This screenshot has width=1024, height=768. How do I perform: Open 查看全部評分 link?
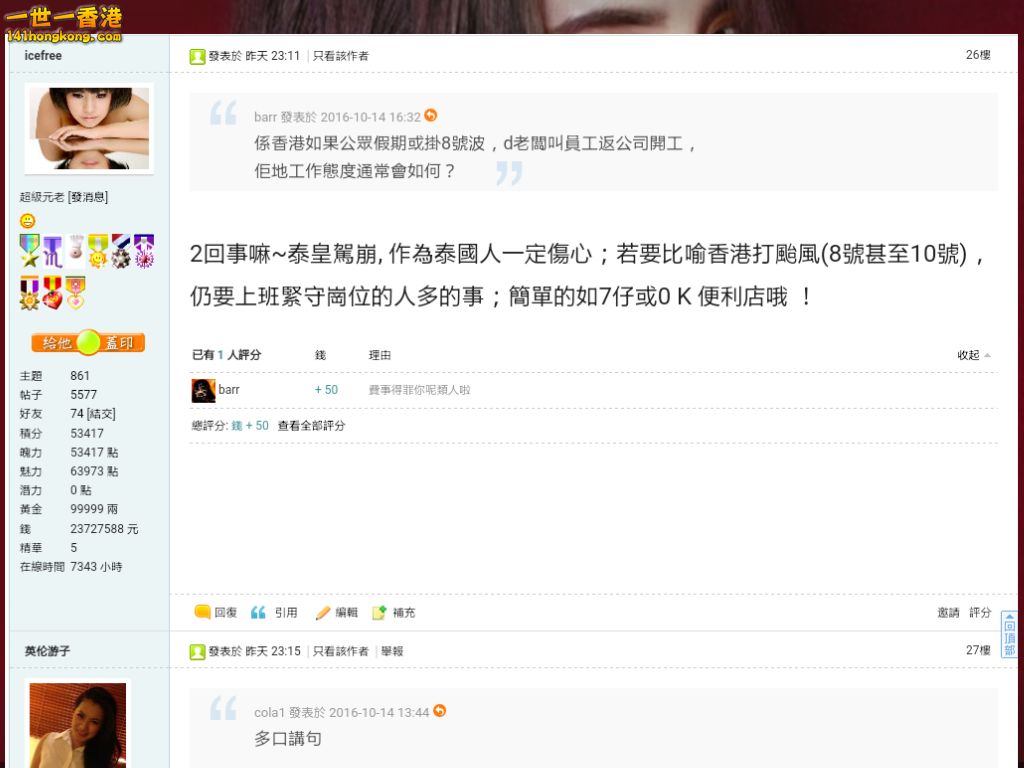click(x=312, y=426)
